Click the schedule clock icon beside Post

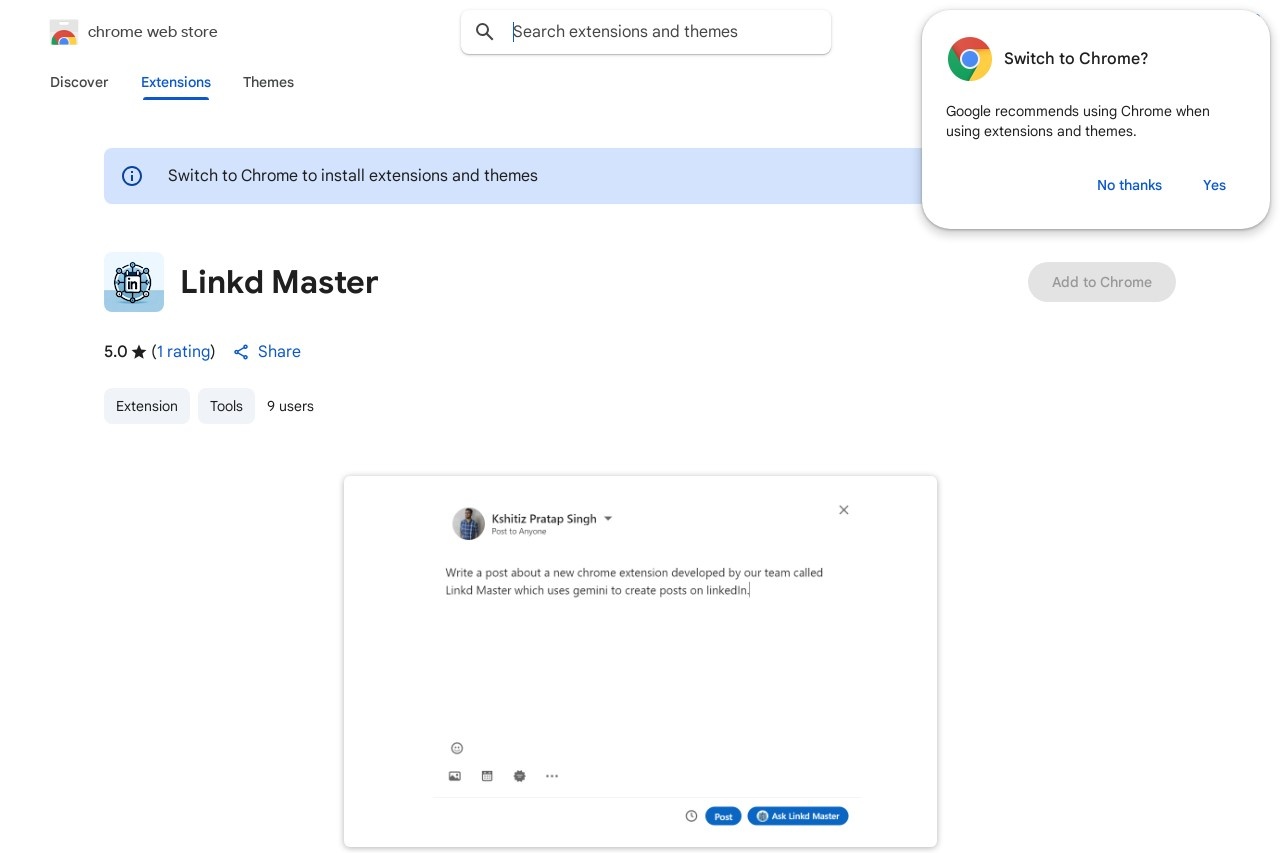click(x=691, y=816)
